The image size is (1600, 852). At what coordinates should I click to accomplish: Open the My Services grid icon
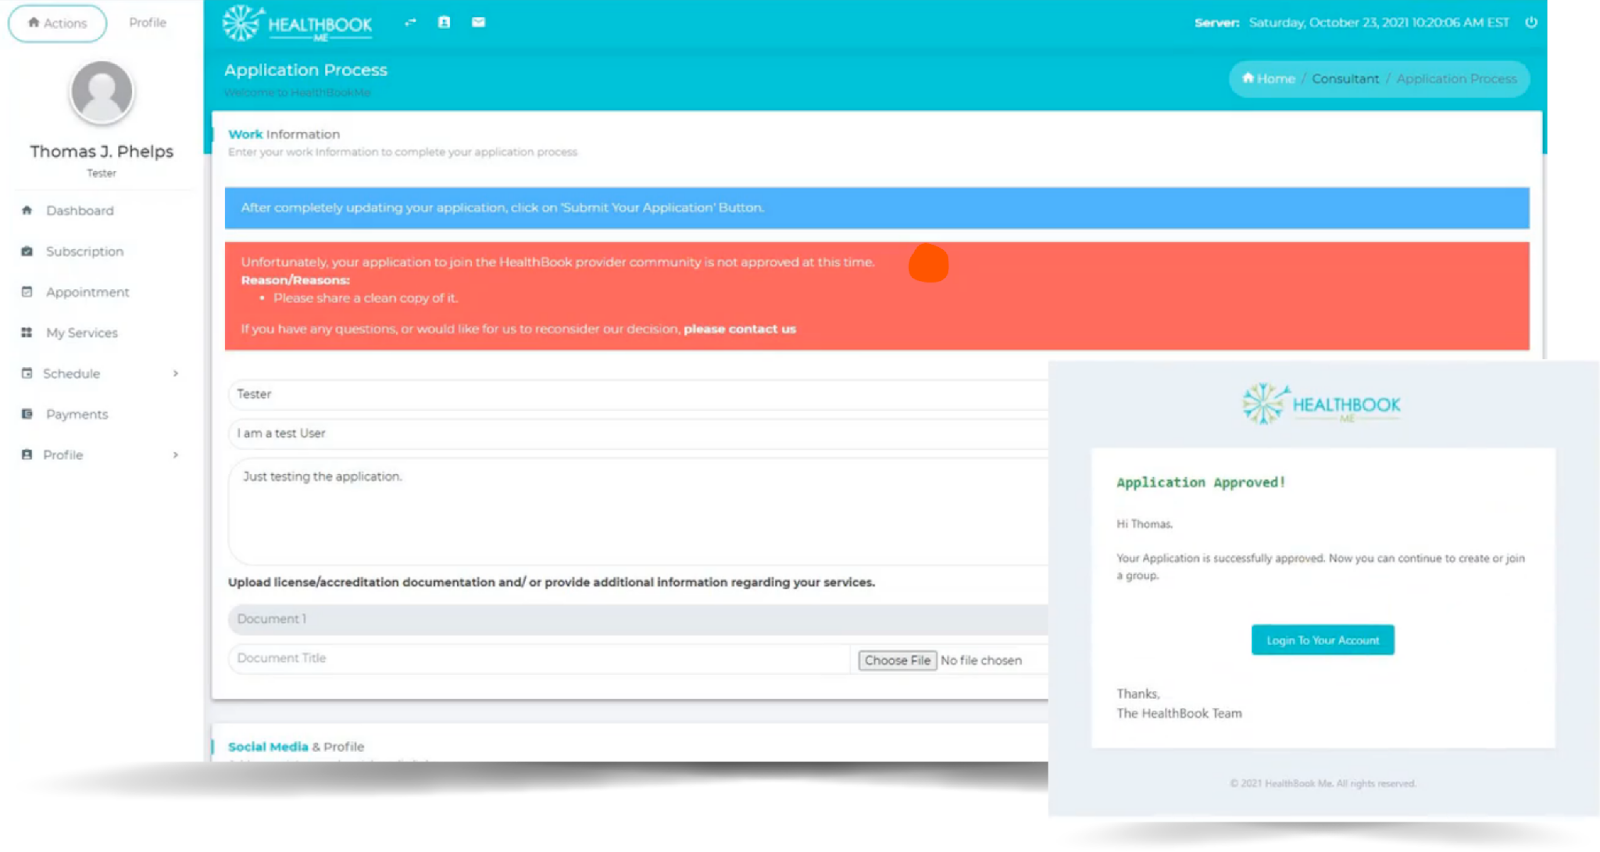click(27, 333)
